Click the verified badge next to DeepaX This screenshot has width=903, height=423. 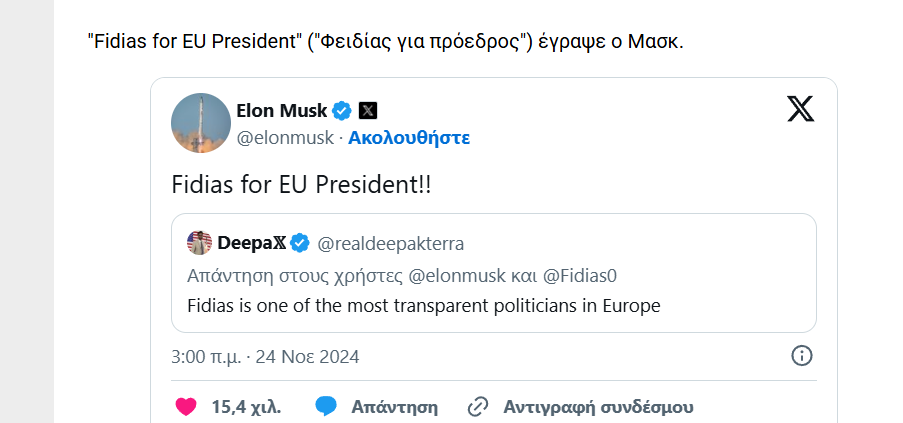click(x=300, y=243)
